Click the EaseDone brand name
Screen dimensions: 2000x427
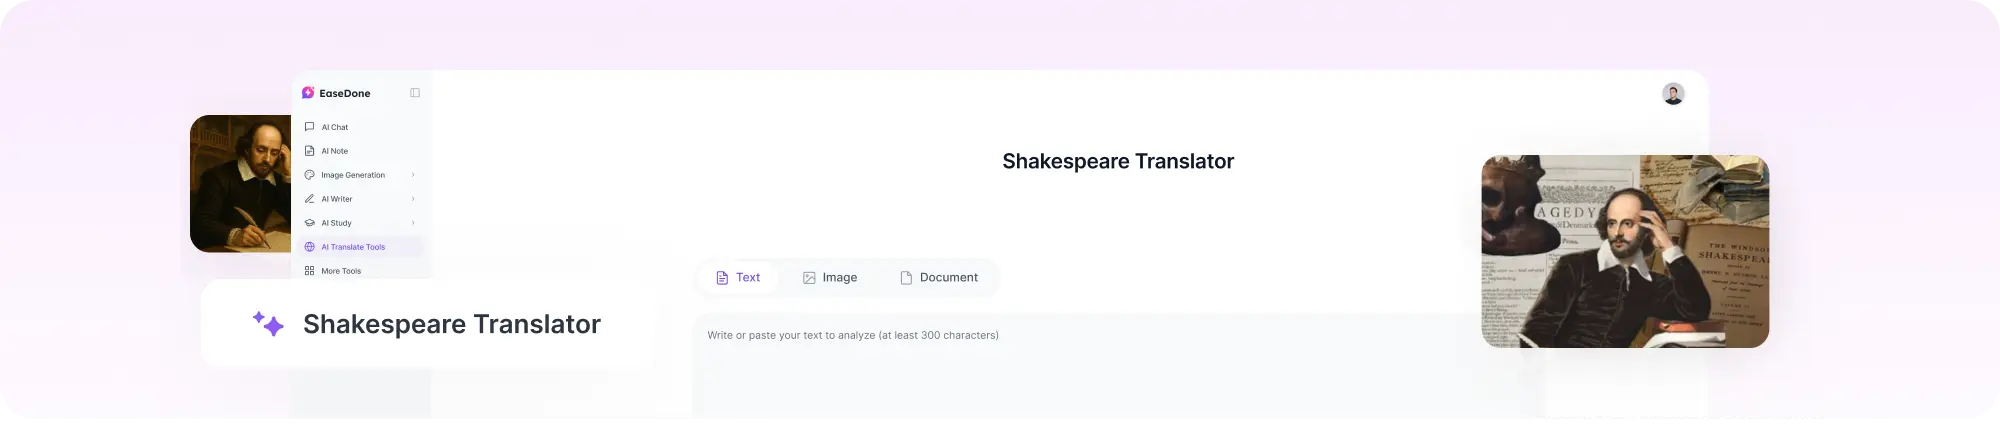tap(345, 93)
